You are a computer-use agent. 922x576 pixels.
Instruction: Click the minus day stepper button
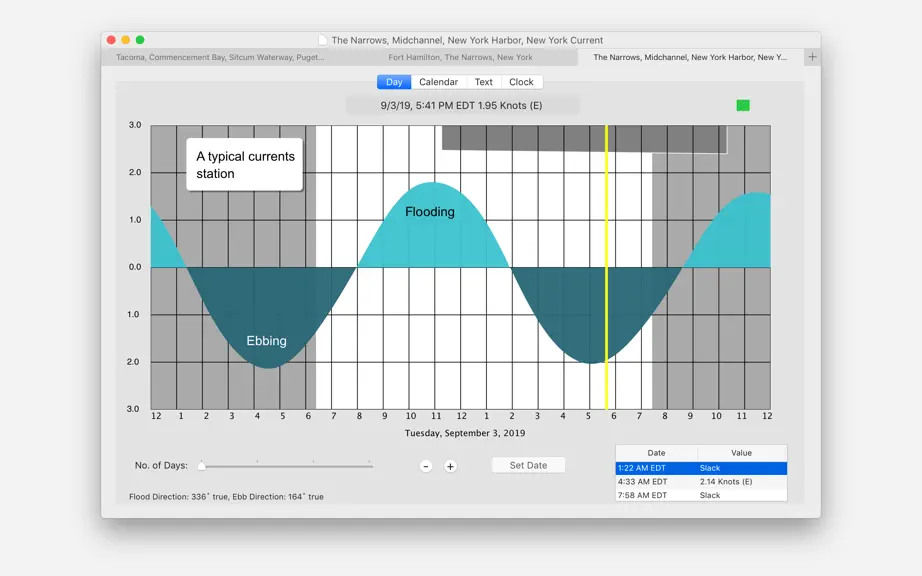(x=426, y=466)
